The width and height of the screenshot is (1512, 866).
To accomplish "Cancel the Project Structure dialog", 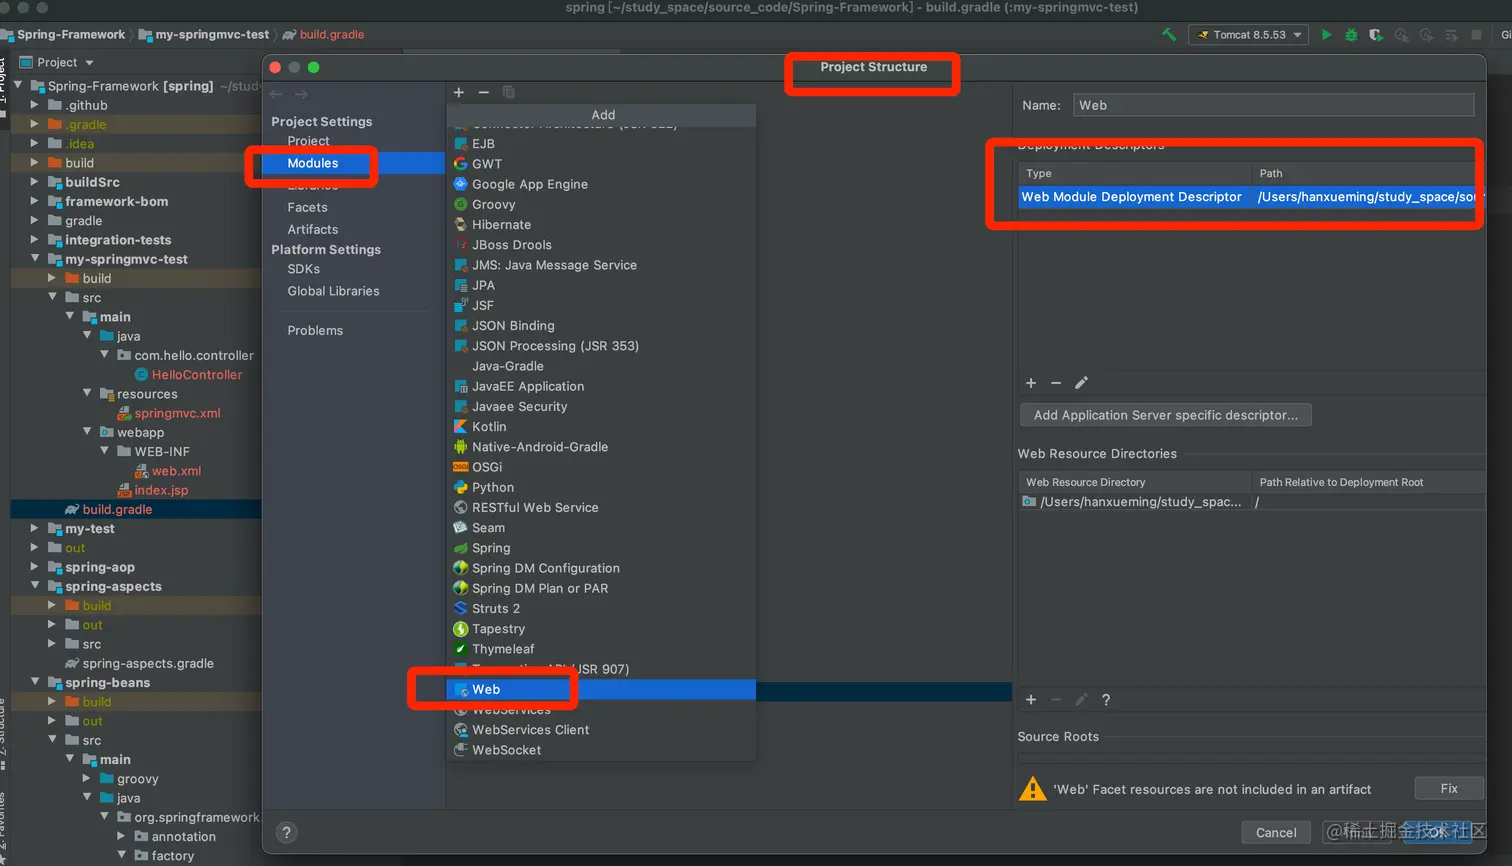I will [1276, 832].
